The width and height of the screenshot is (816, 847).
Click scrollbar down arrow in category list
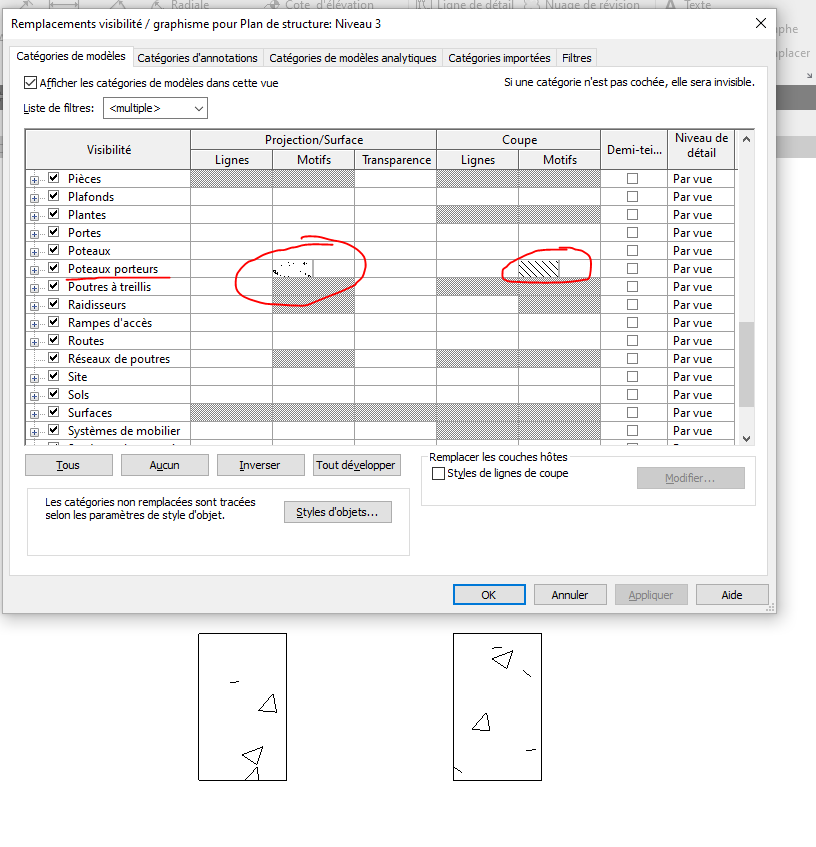pyautogui.click(x=745, y=437)
